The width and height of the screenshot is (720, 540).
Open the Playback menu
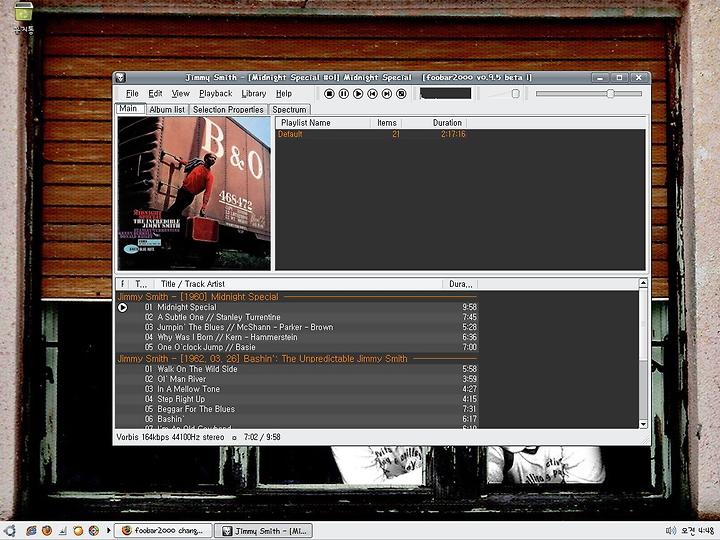coord(215,94)
